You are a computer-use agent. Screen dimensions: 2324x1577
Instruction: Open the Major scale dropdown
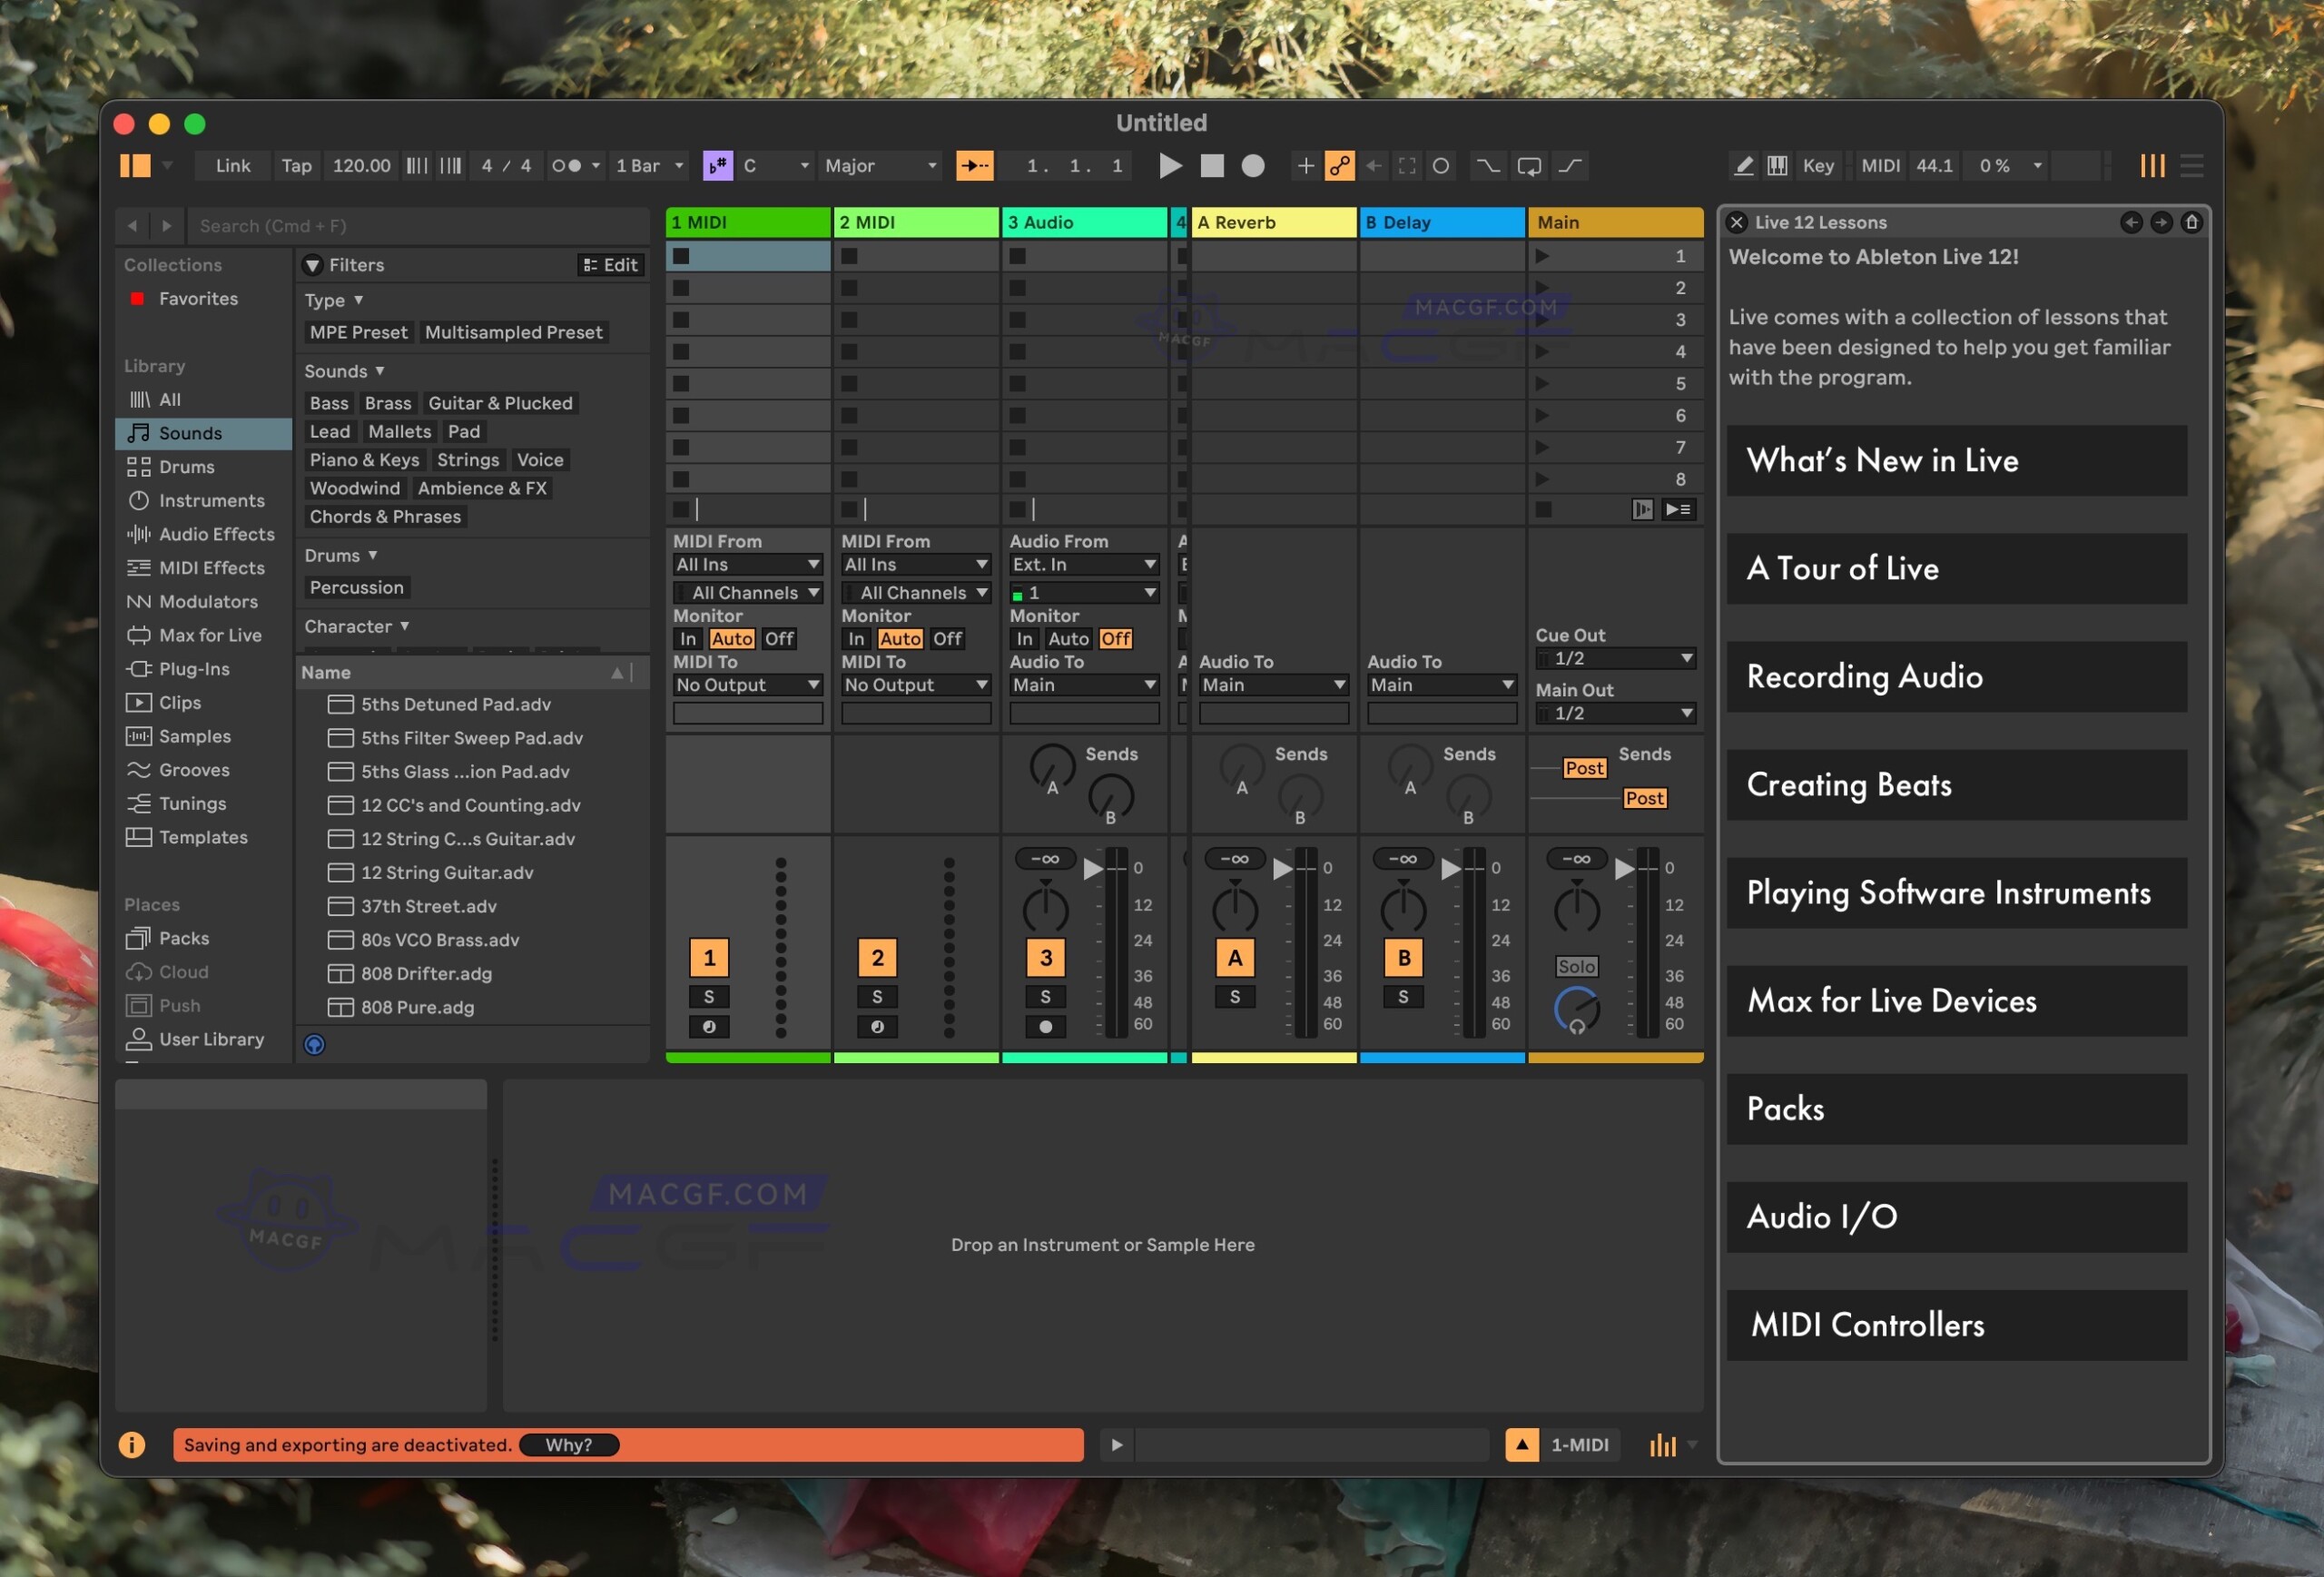(x=877, y=165)
